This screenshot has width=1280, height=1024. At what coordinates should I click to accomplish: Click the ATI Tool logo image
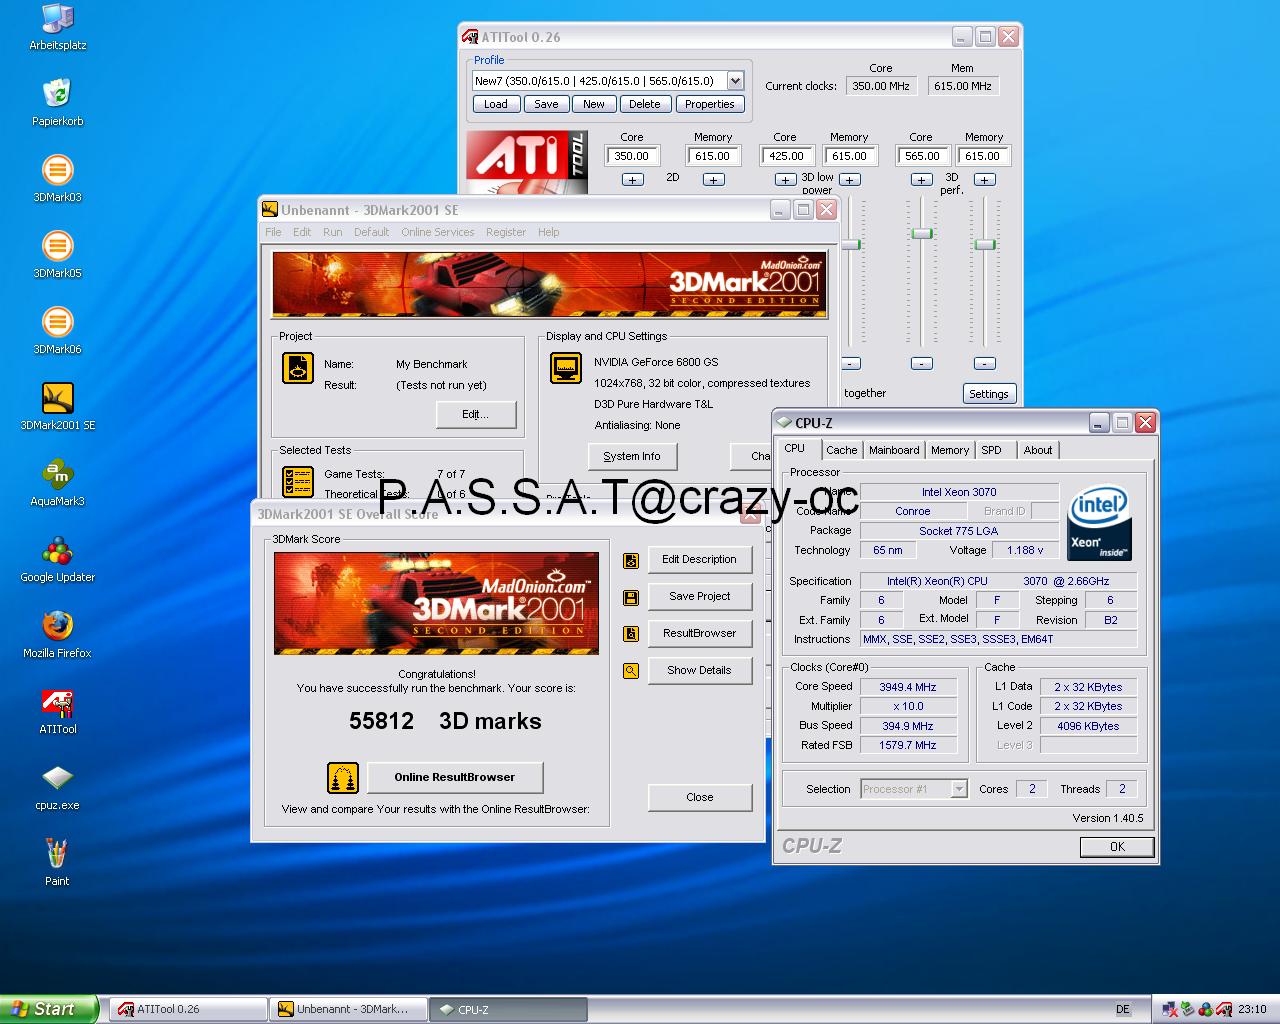click(x=525, y=162)
